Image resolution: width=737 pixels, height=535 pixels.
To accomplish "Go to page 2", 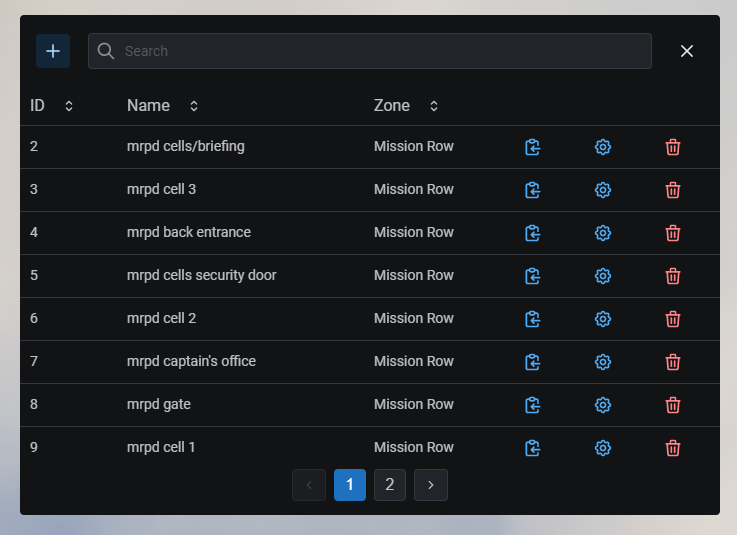I will click(390, 485).
